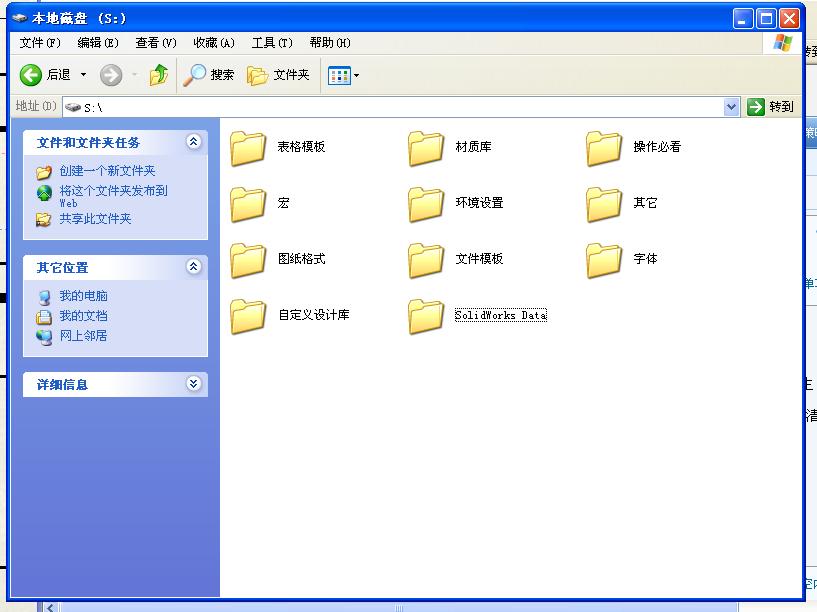Expand the 详细信息 panel
The image size is (817, 612).
click(193, 384)
